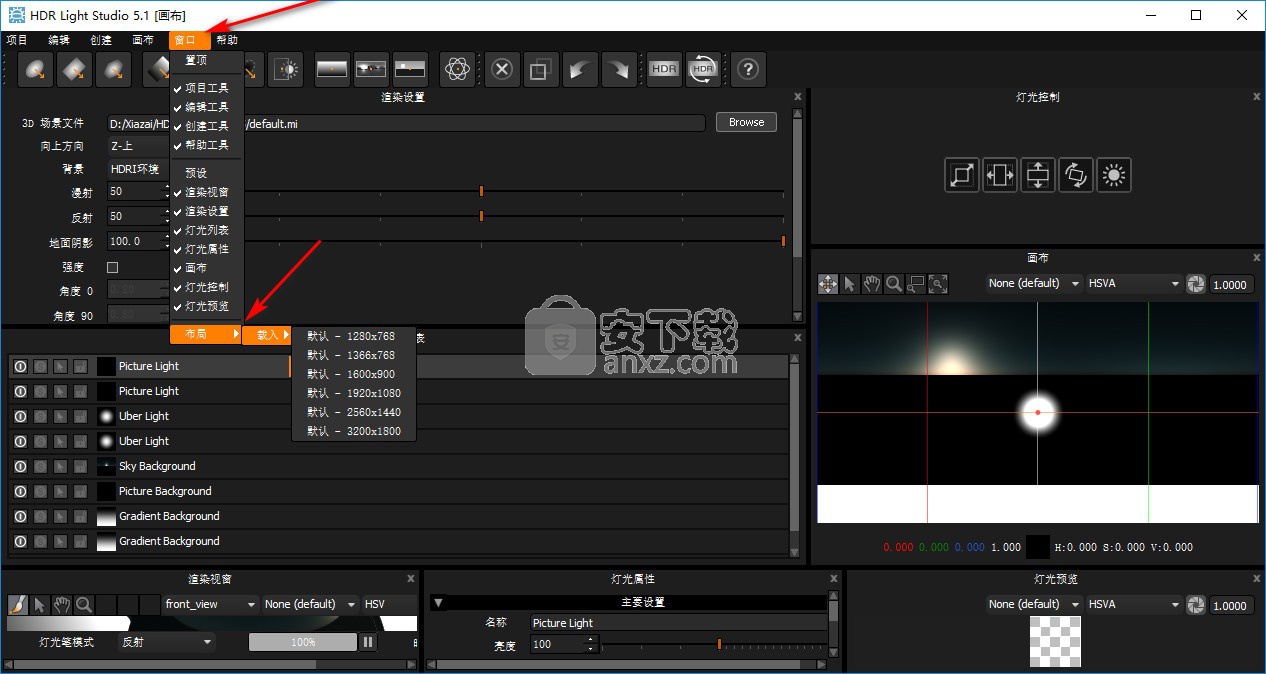Open the 项目 menu
Viewport: 1266px width, 674px height.
pos(17,41)
